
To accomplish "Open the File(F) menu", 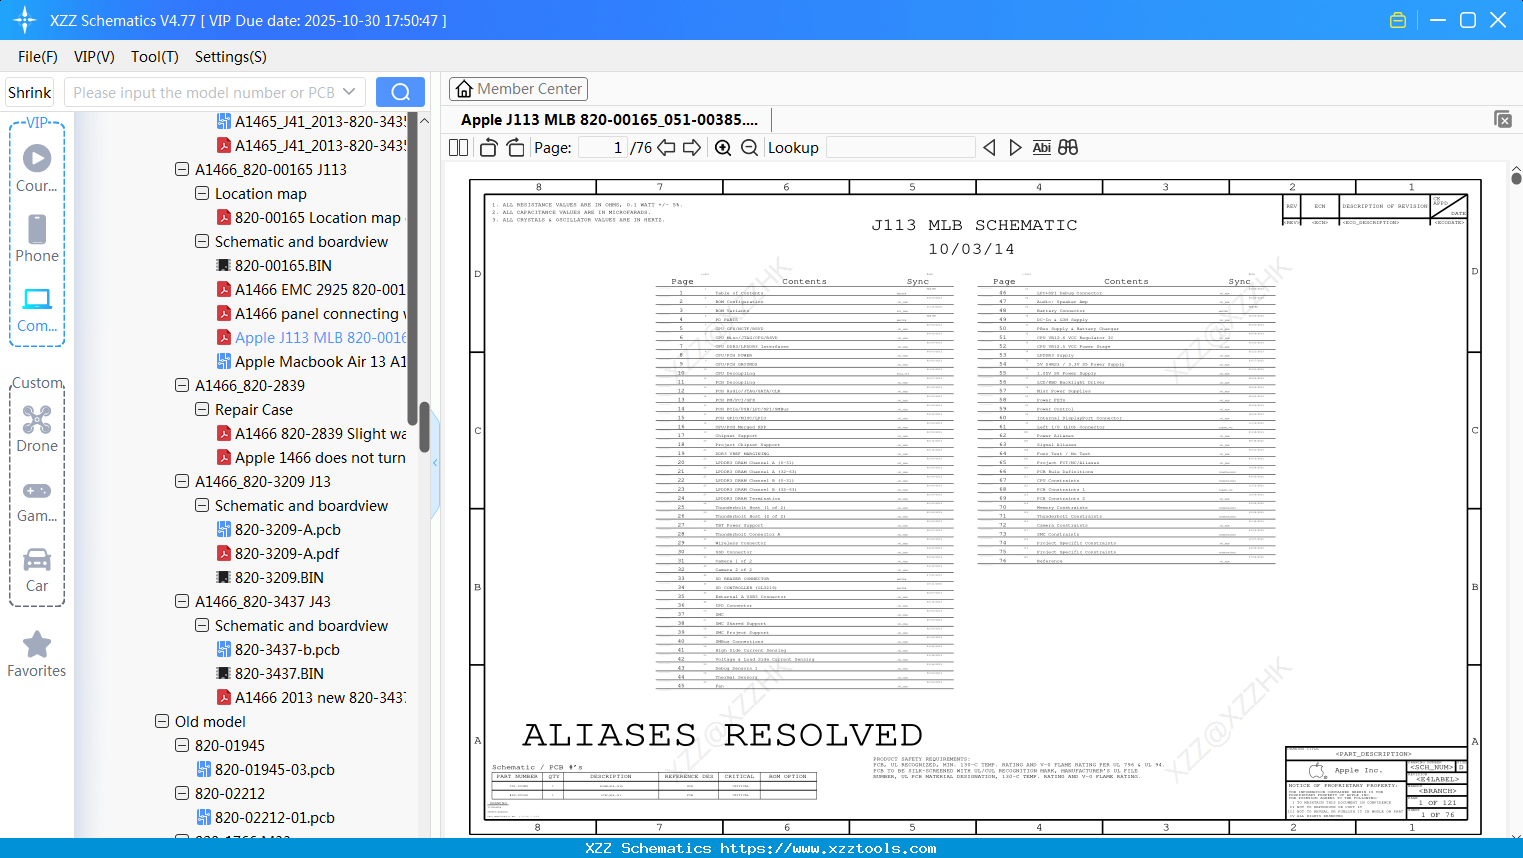I will tap(38, 57).
